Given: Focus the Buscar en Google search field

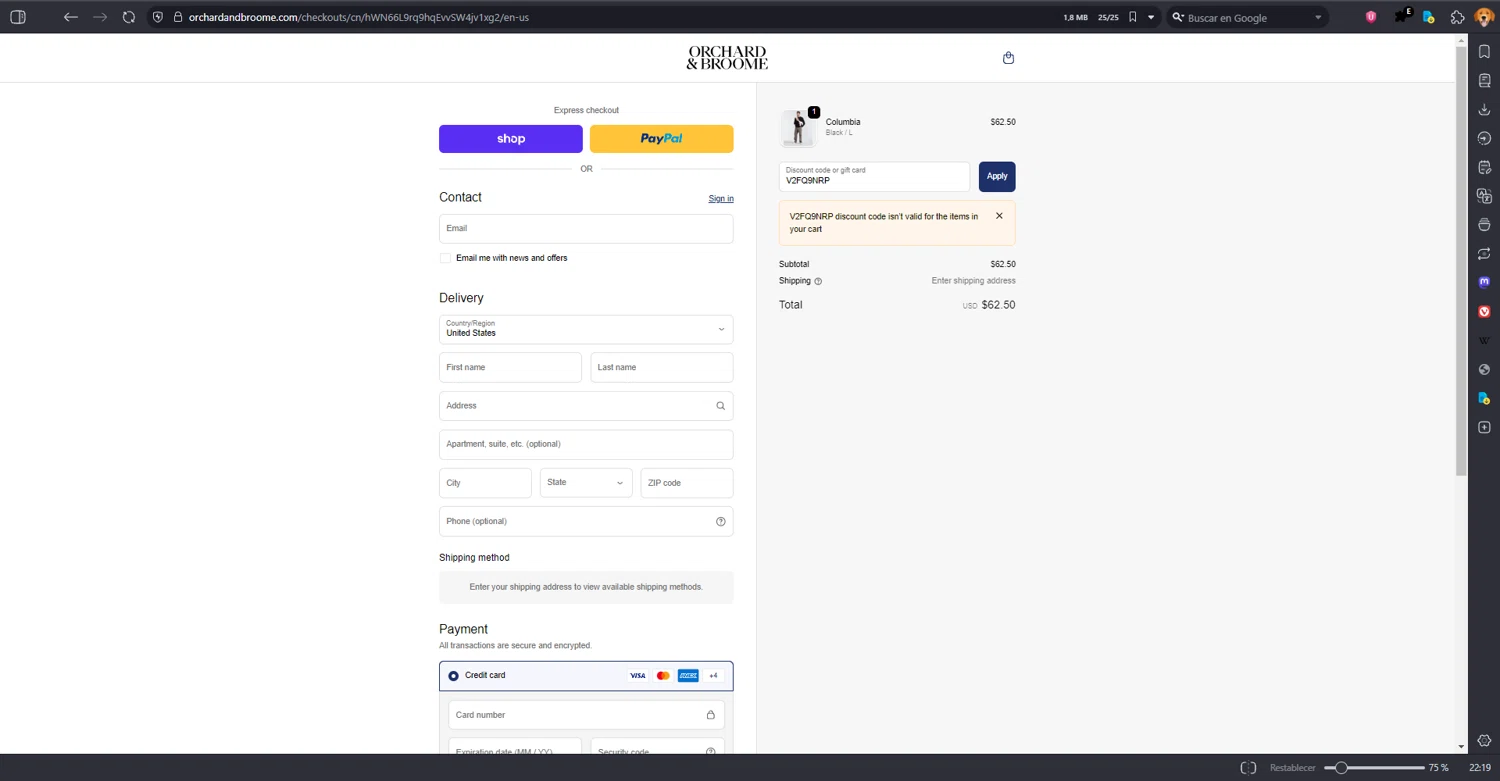Looking at the screenshot, I should pyautogui.click(x=1246, y=17).
